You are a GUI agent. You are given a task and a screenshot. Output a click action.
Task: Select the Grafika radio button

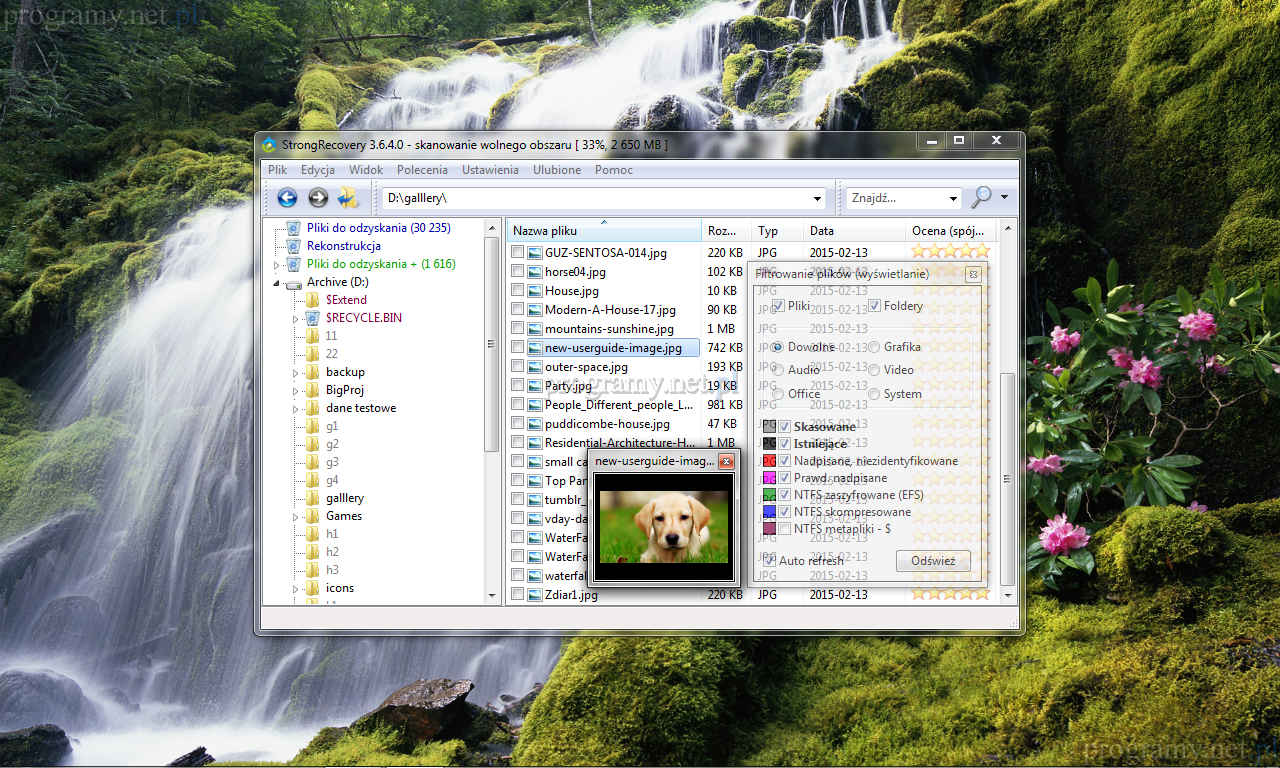[874, 347]
